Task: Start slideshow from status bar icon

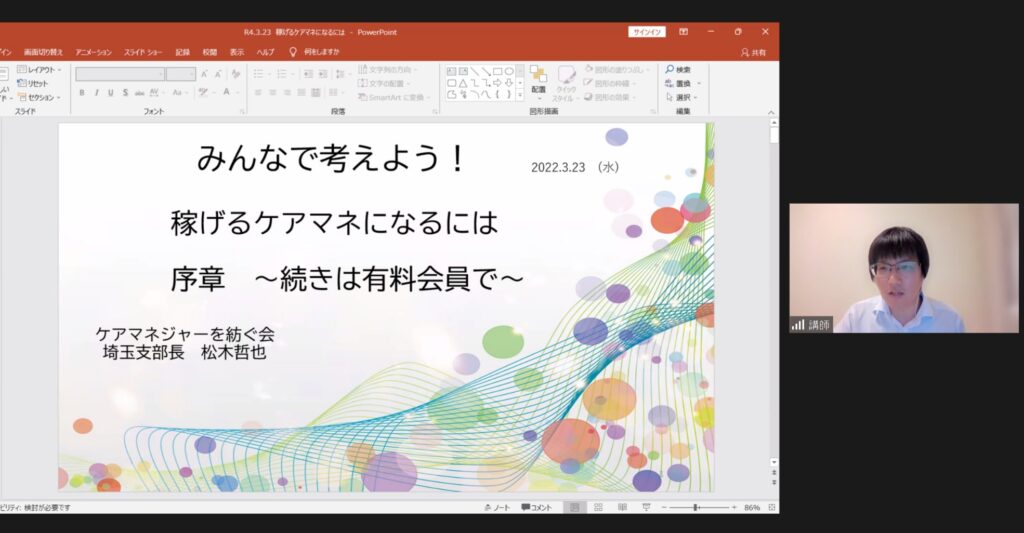Action: 645,507
